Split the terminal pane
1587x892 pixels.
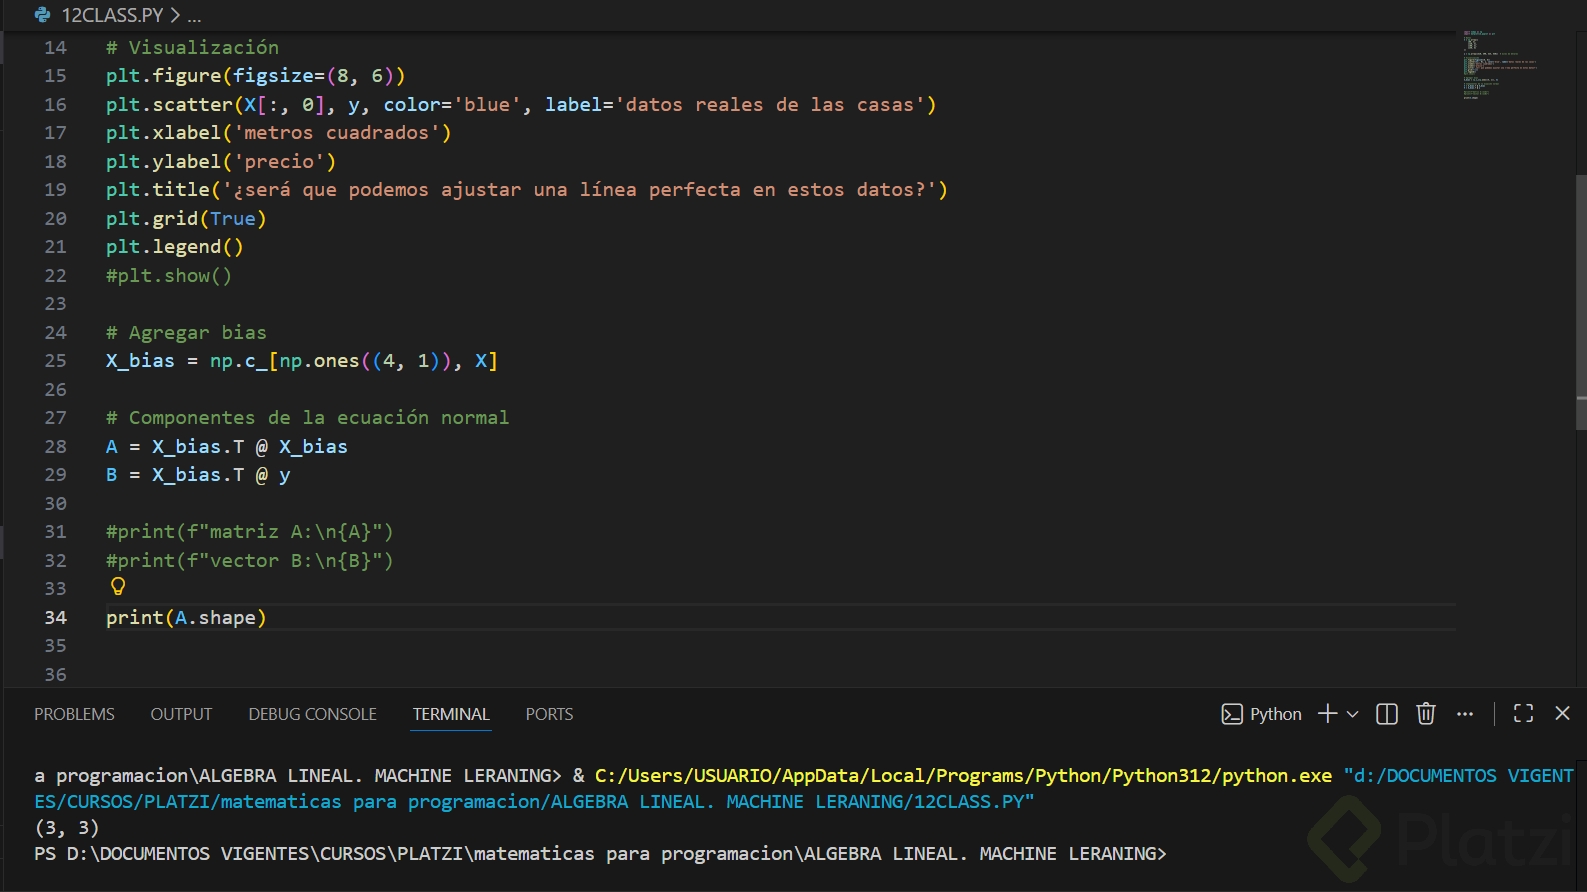click(x=1386, y=713)
